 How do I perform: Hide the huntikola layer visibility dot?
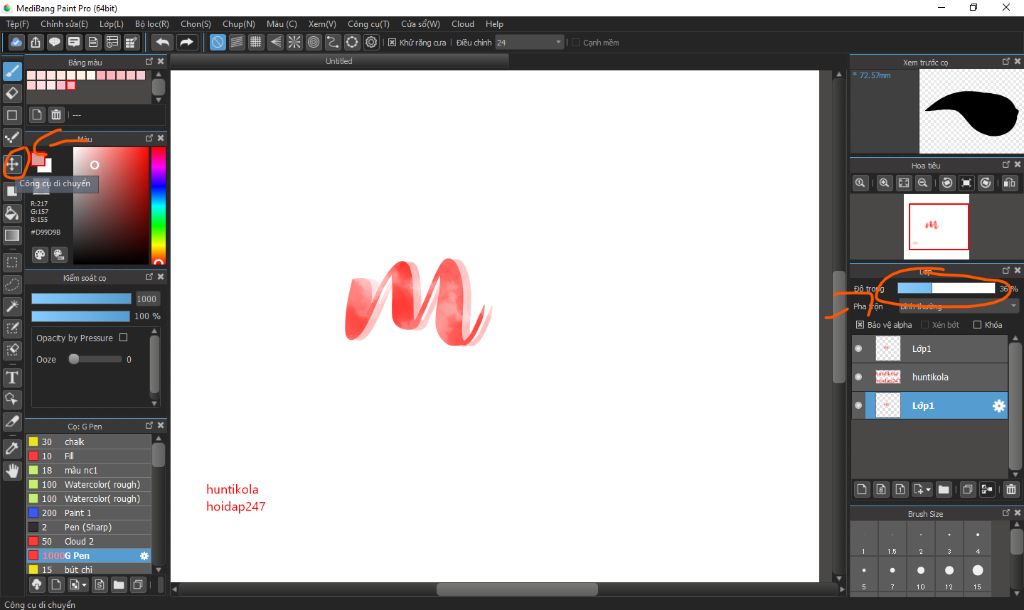pos(858,377)
